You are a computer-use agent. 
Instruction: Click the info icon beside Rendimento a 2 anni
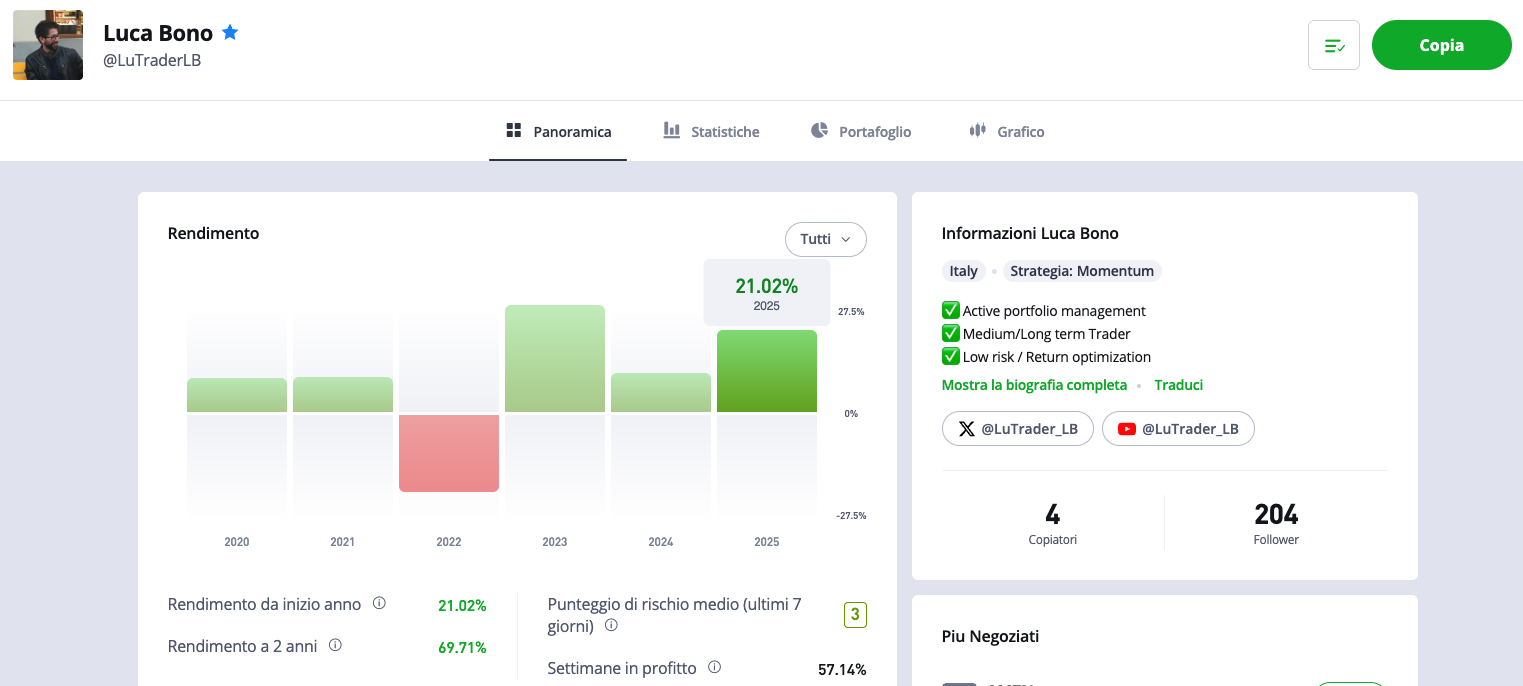tap(336, 646)
